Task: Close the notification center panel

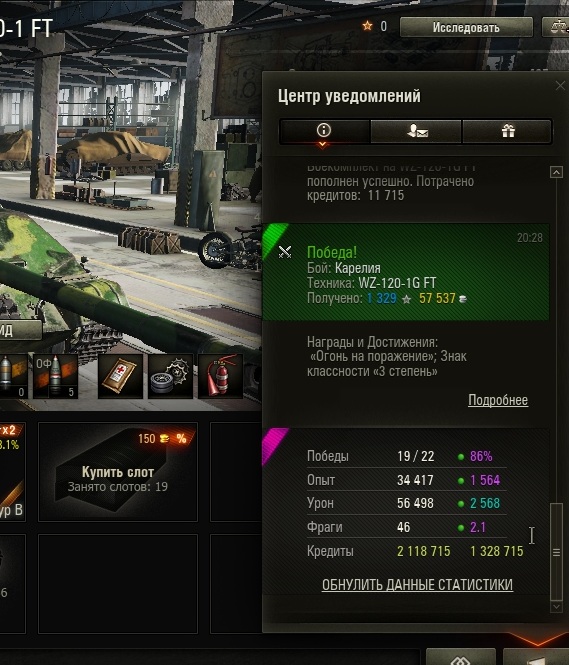Action: [560, 86]
